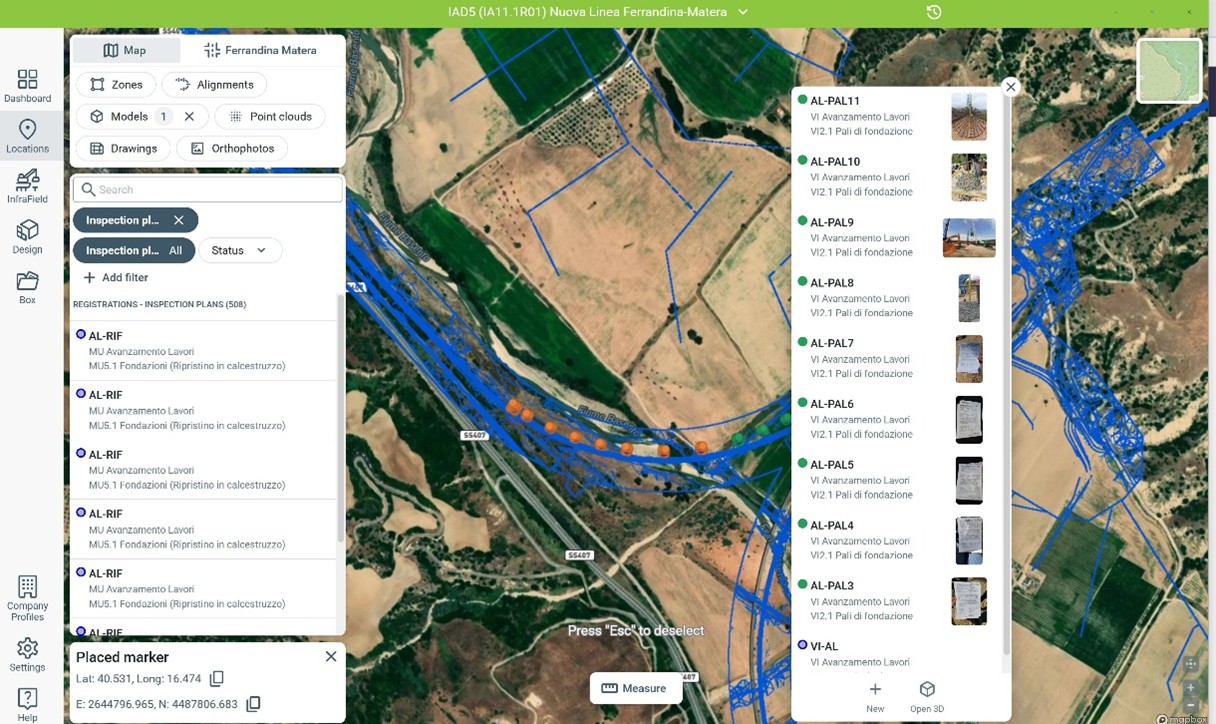Click the history clock icon in header
1216x724 pixels.
coord(934,12)
